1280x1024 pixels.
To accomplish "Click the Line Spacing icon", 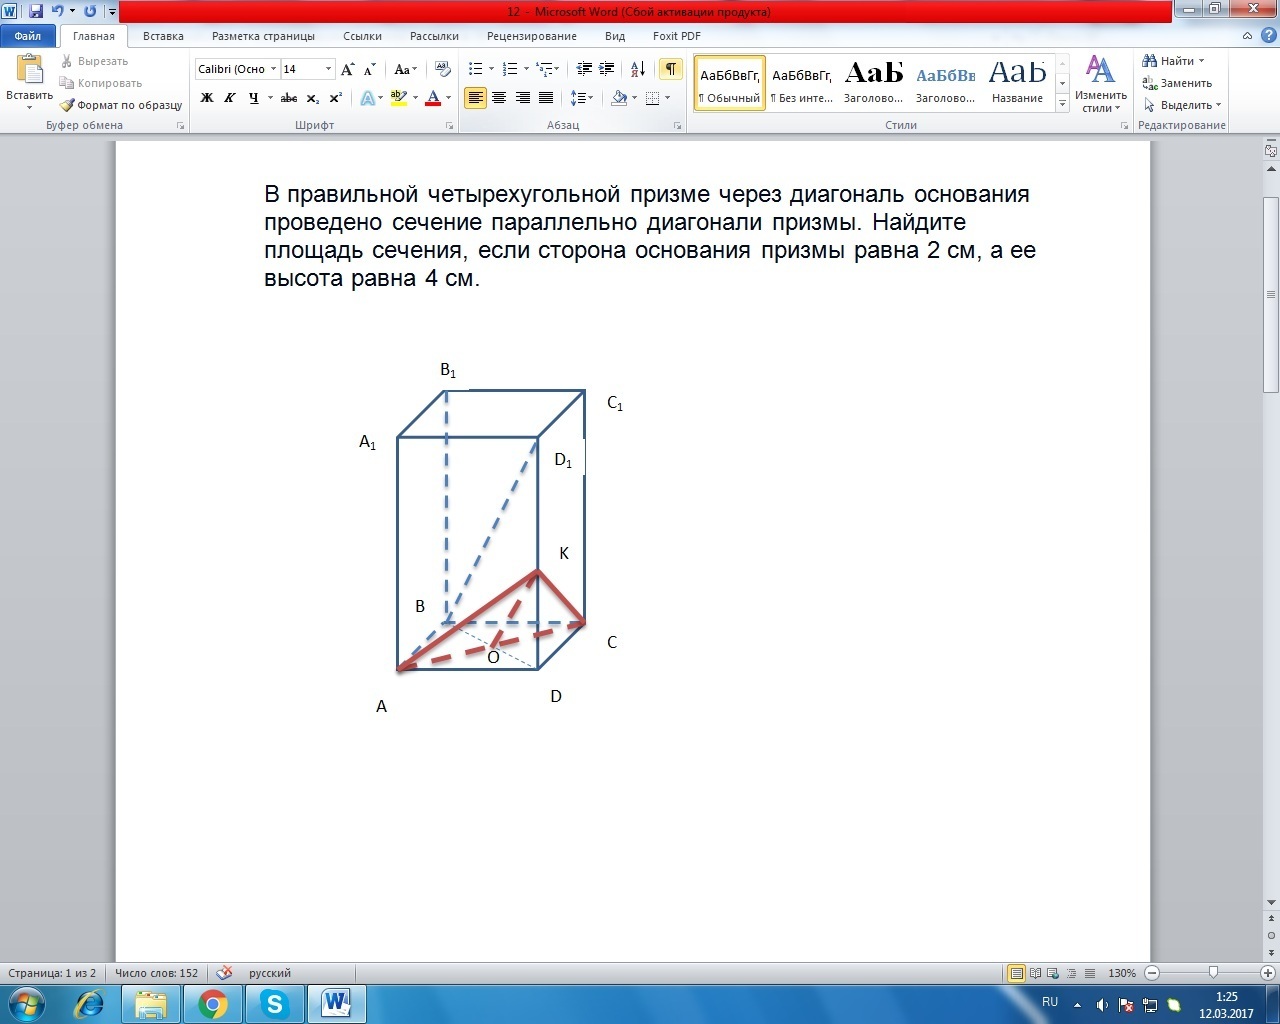I will tap(578, 98).
